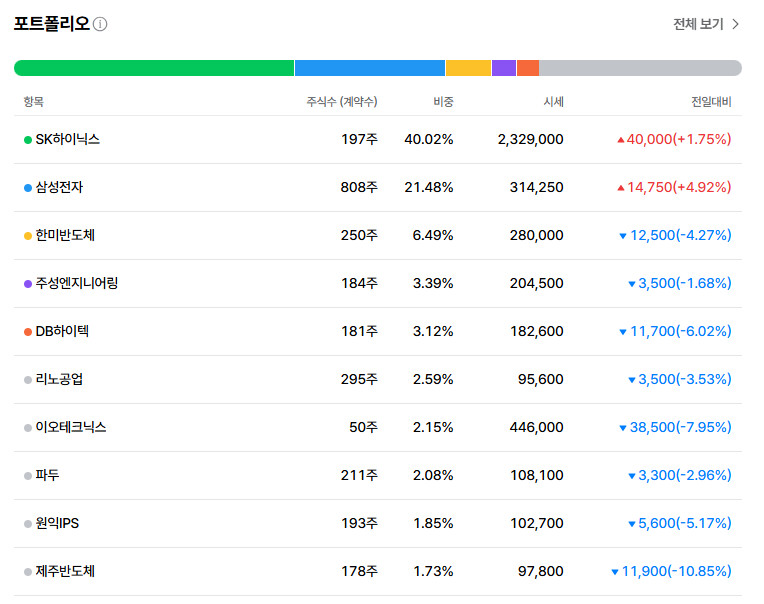Click the 178주 share count
Viewport: 764px width, 604px height.
(359, 571)
